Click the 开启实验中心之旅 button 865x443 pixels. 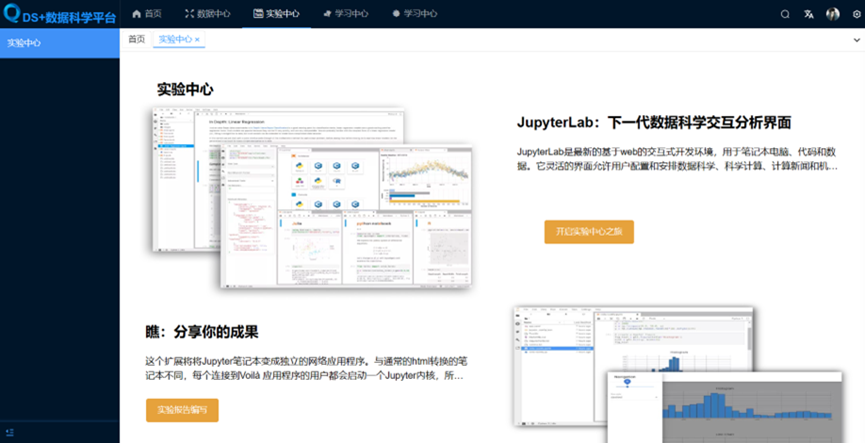(x=589, y=232)
